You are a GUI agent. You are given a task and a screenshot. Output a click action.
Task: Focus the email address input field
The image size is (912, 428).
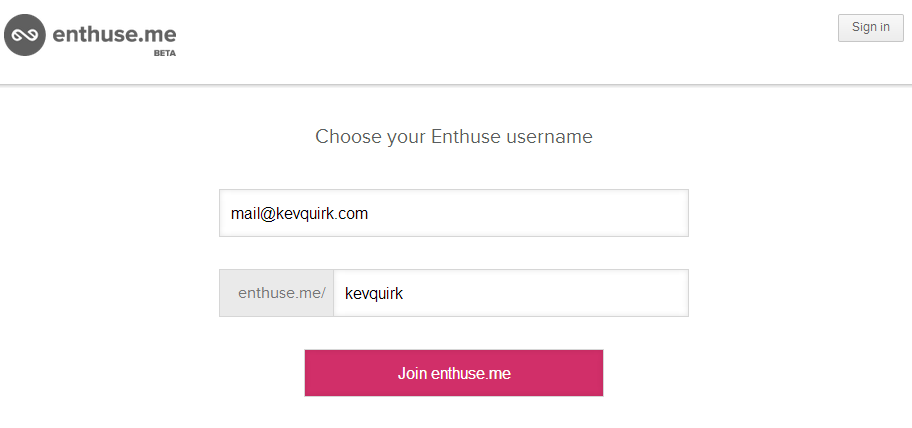pos(454,213)
